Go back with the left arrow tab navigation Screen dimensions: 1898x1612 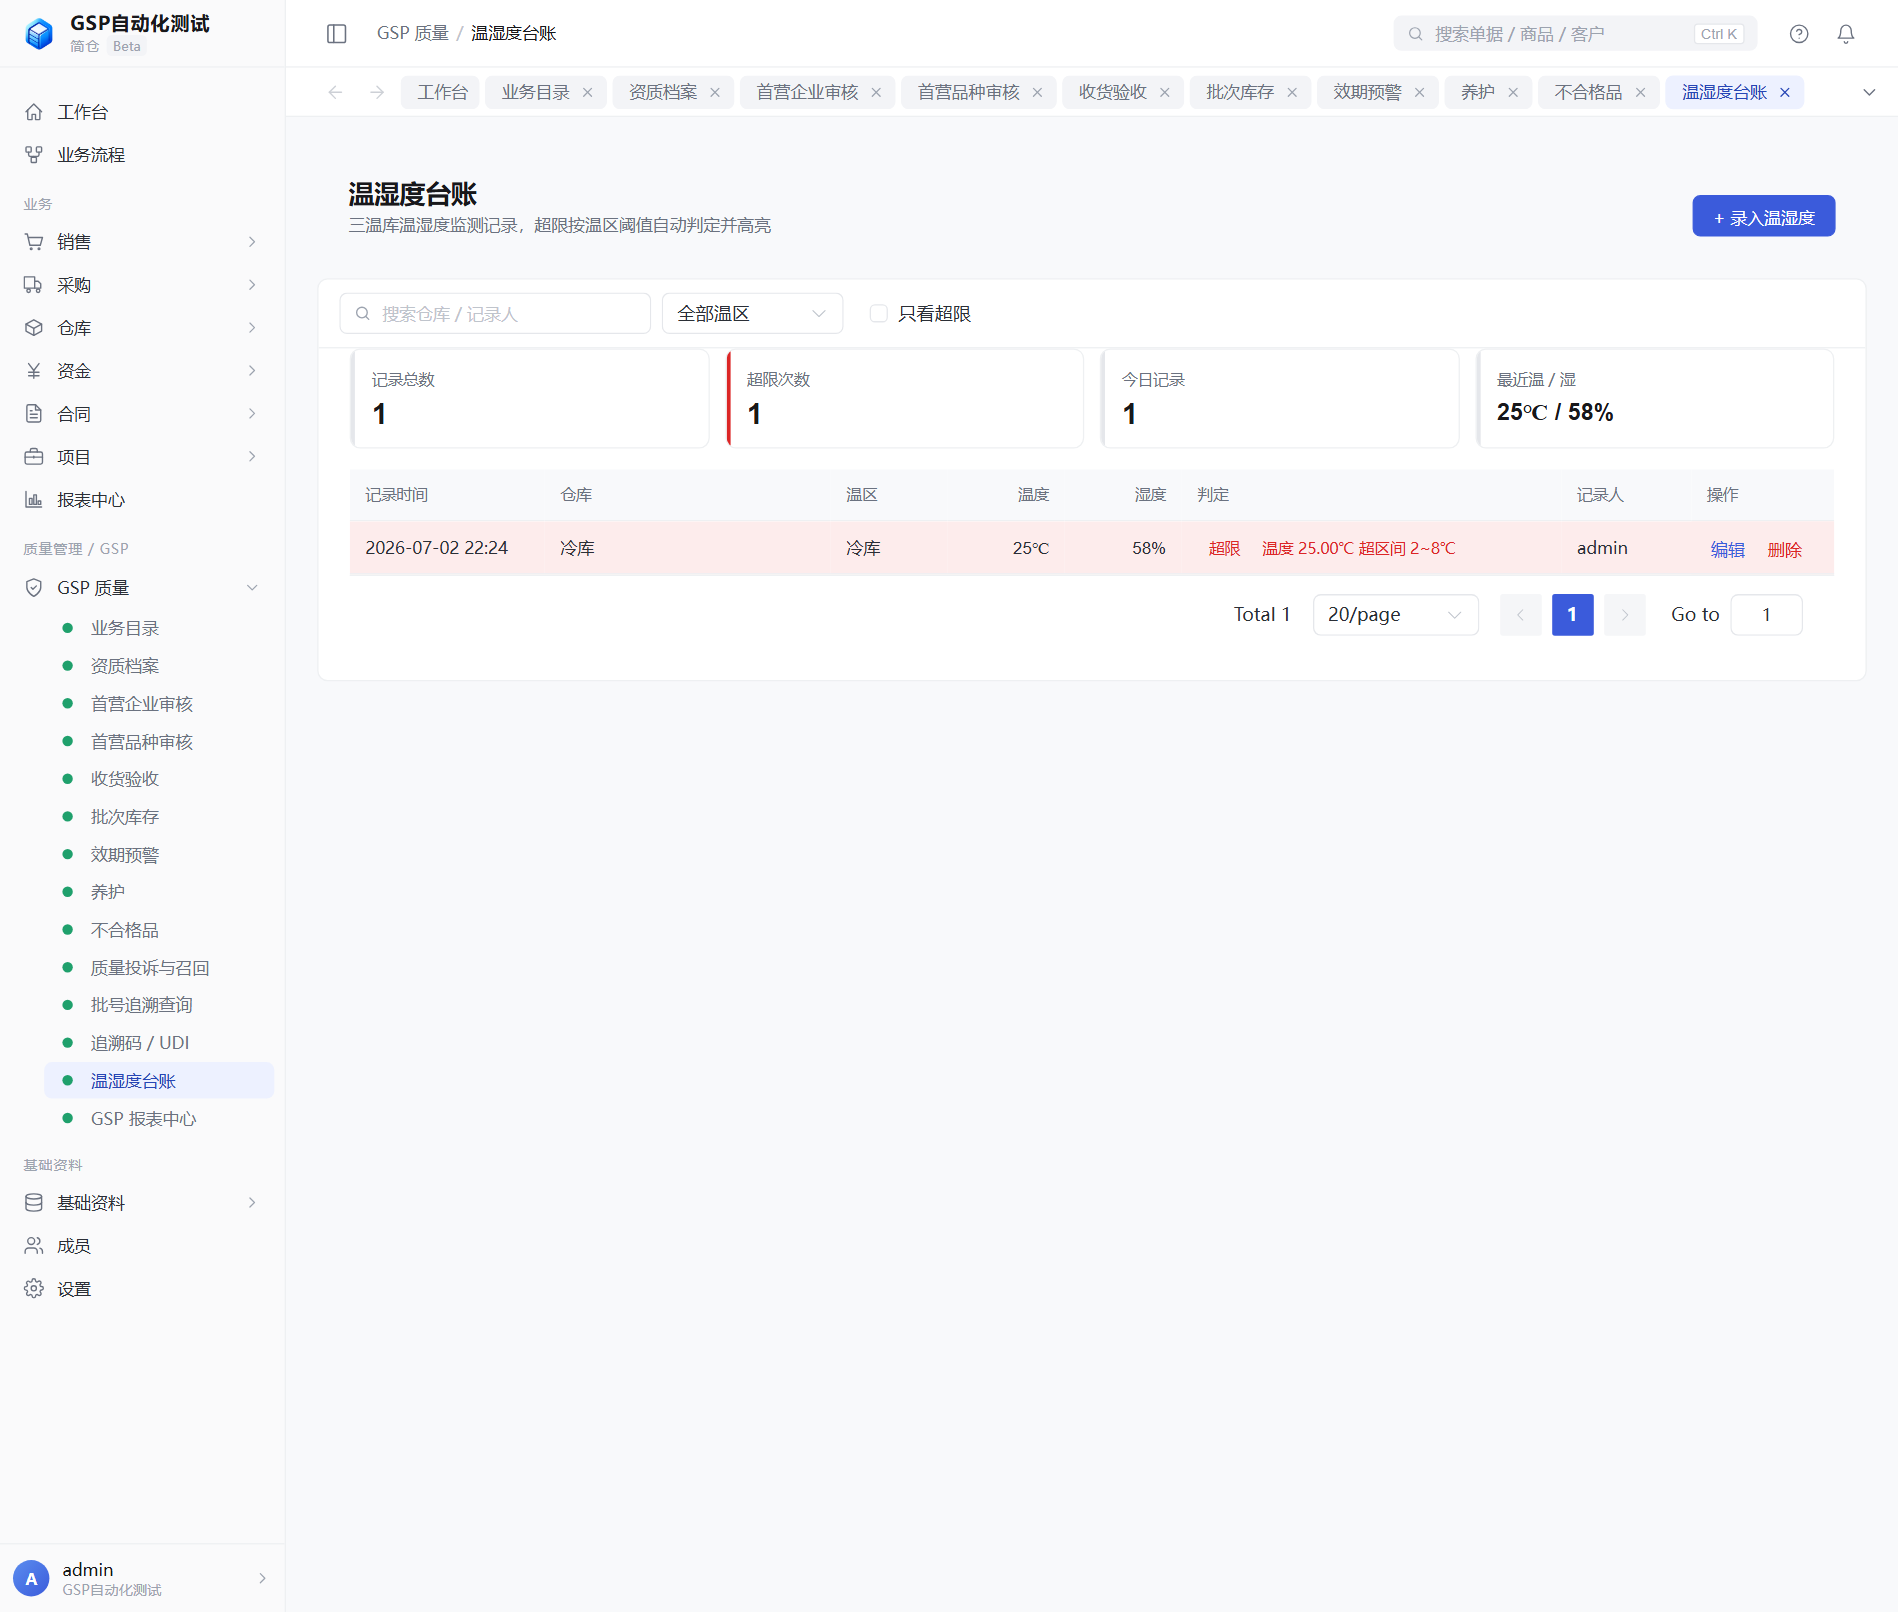pos(336,92)
